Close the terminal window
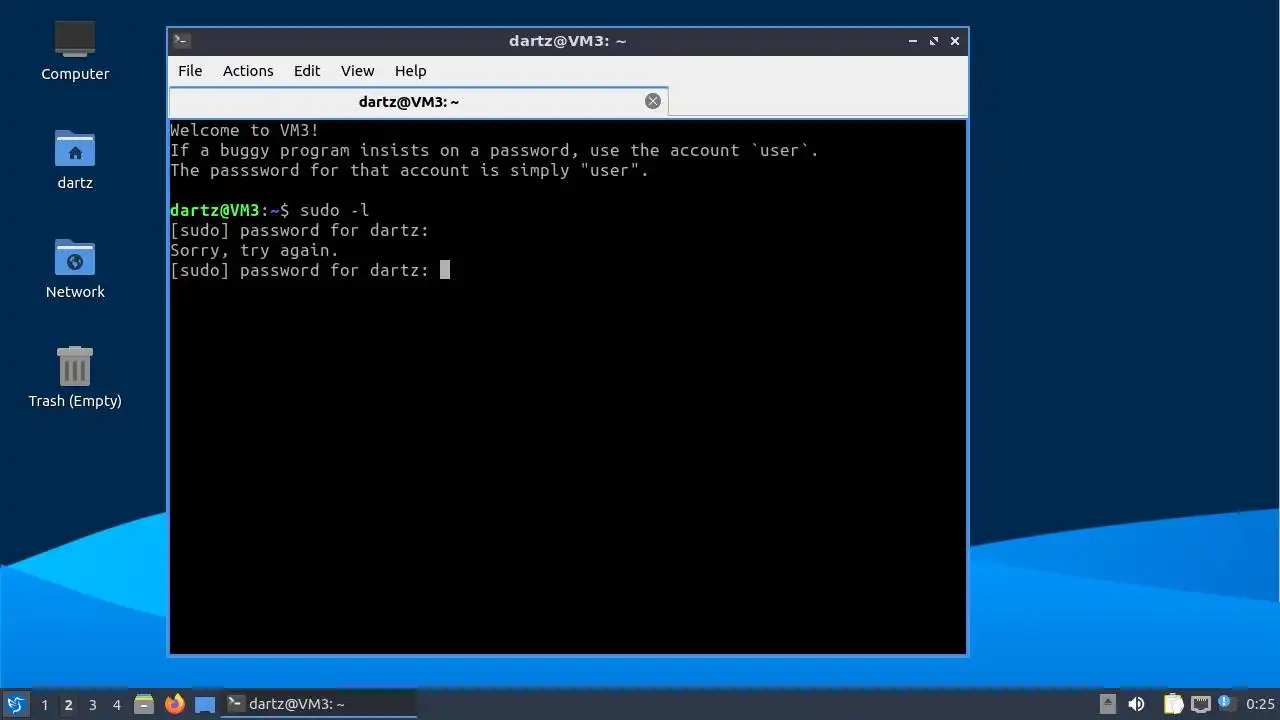The height and width of the screenshot is (720, 1280). click(x=955, y=41)
